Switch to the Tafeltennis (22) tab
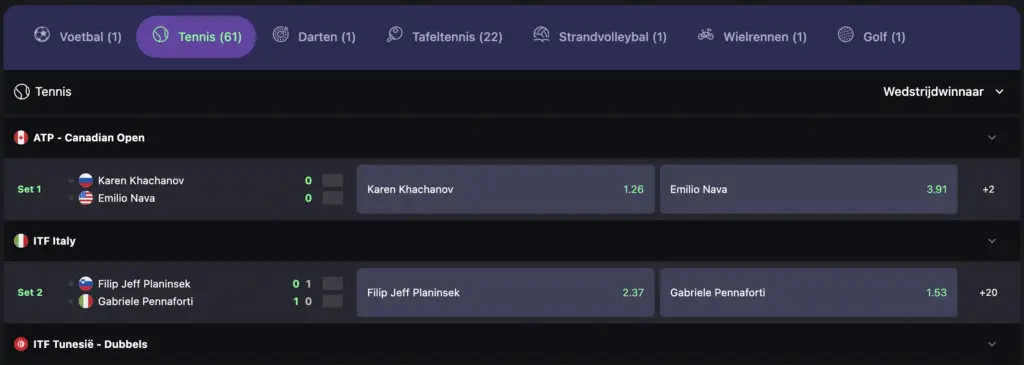Image resolution: width=1024 pixels, height=365 pixels. tap(445, 37)
